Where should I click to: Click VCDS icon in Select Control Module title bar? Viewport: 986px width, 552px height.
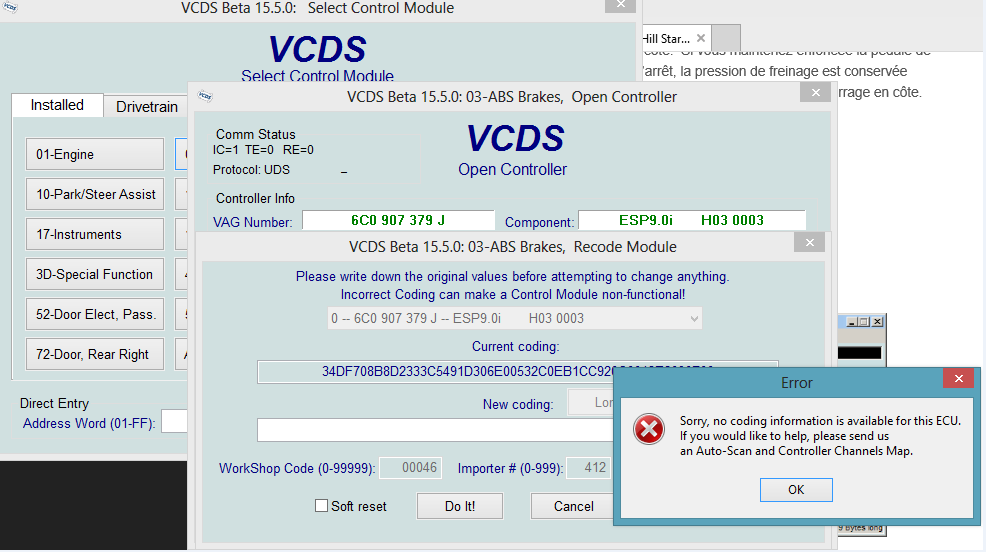(x=9, y=8)
